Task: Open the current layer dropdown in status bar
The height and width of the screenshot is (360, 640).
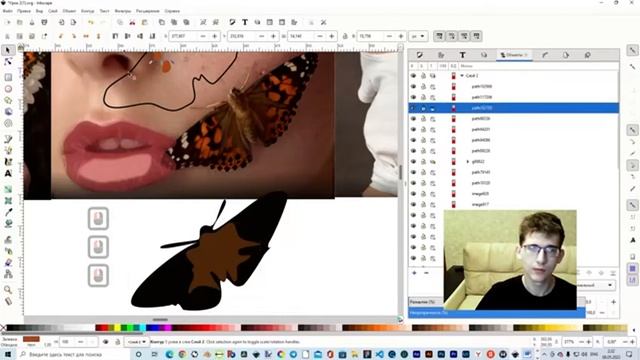Action: (137, 342)
